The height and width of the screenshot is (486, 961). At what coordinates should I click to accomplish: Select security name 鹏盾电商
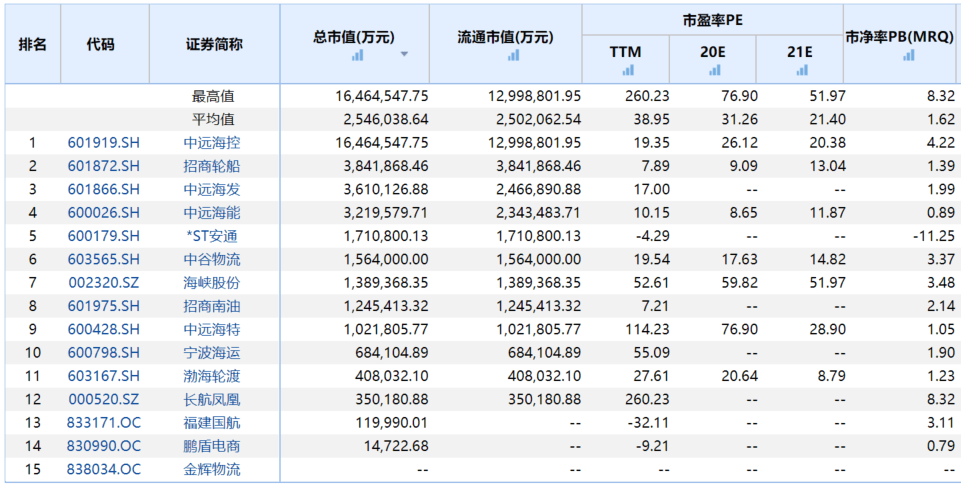[212, 446]
